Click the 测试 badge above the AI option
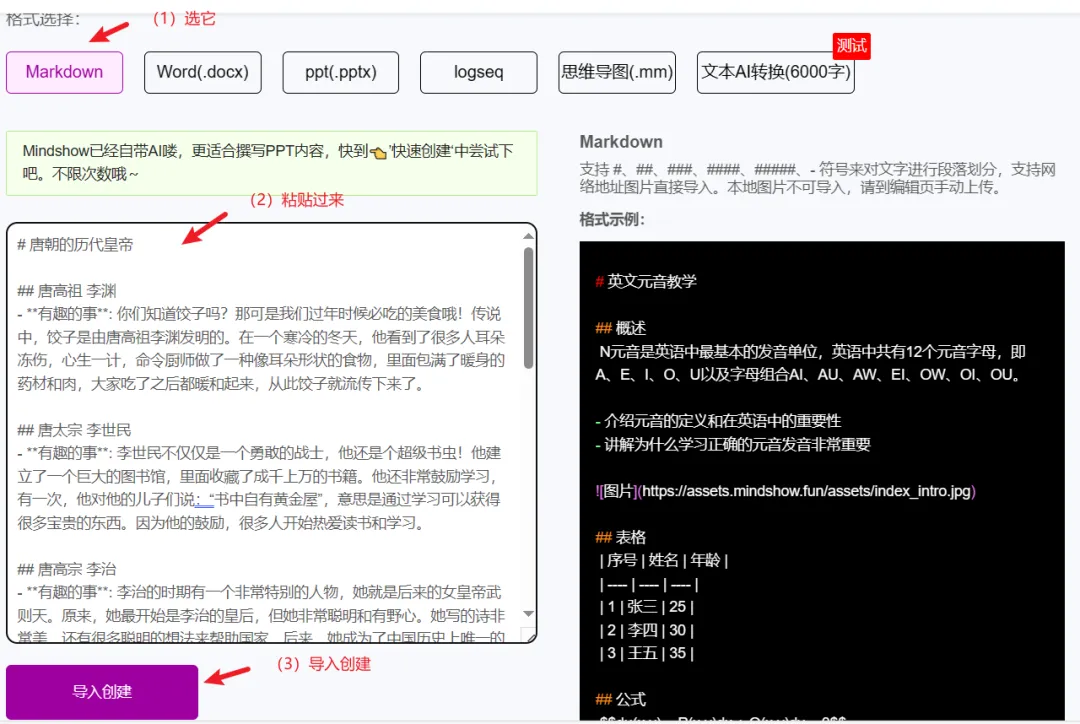The width and height of the screenshot is (1080, 724). click(x=851, y=45)
